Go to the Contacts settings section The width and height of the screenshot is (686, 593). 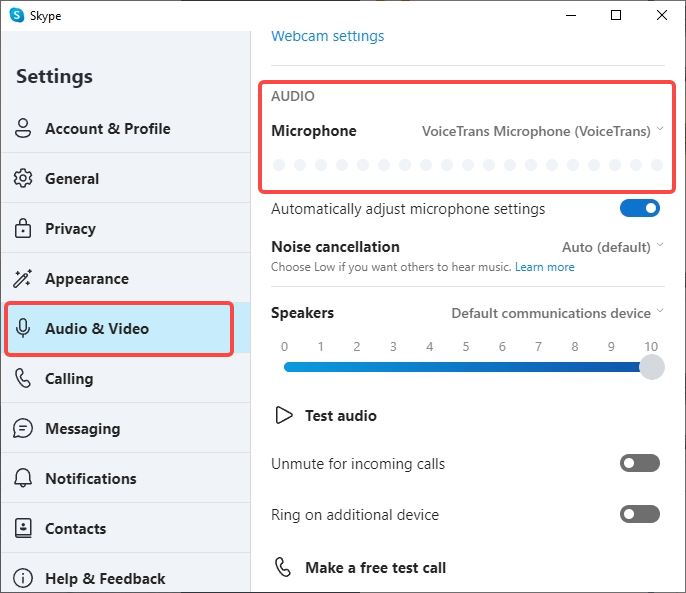(75, 529)
